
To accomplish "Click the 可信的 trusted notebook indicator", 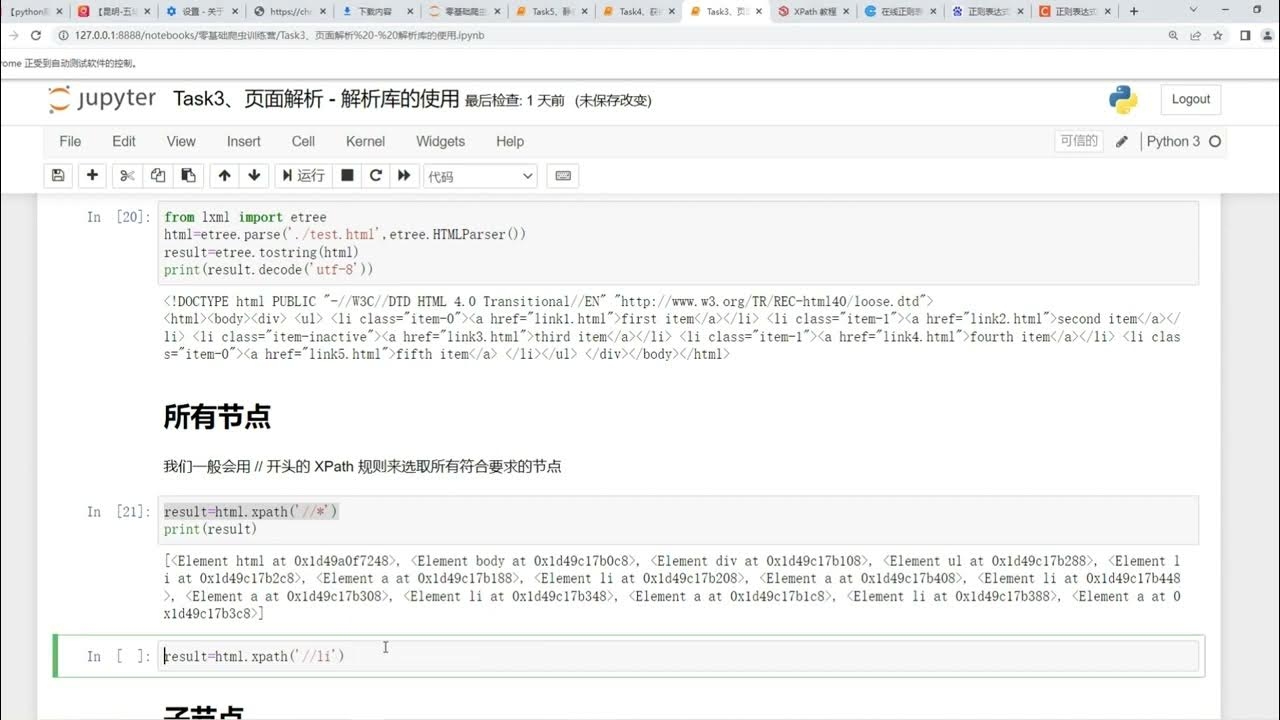I will coord(1078,141).
